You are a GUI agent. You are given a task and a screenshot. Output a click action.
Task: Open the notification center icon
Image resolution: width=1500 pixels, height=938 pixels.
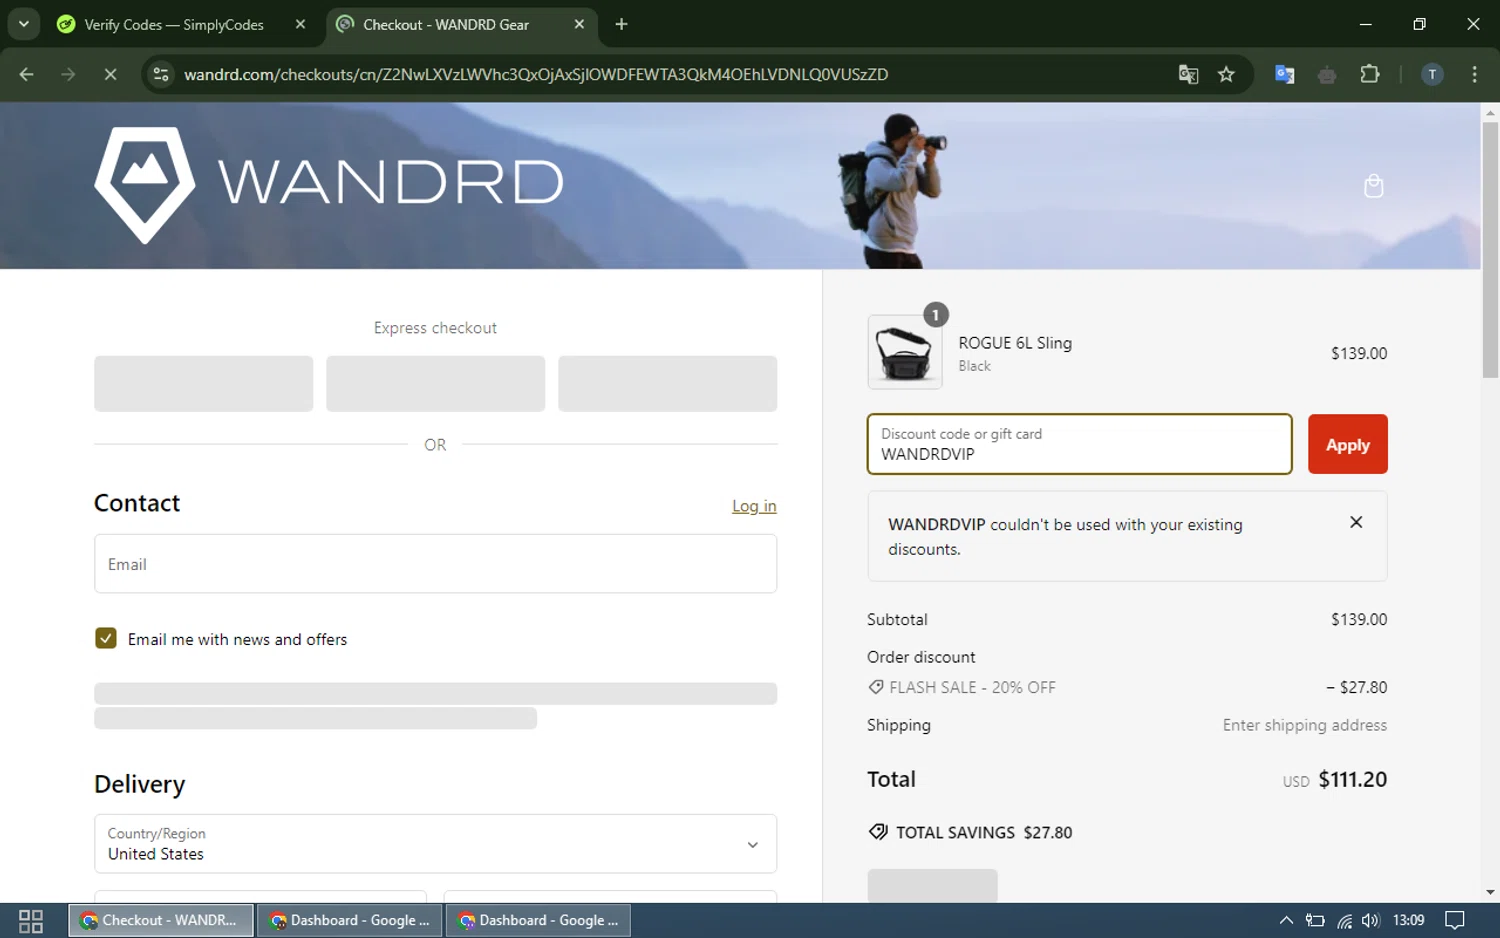[1455, 920]
